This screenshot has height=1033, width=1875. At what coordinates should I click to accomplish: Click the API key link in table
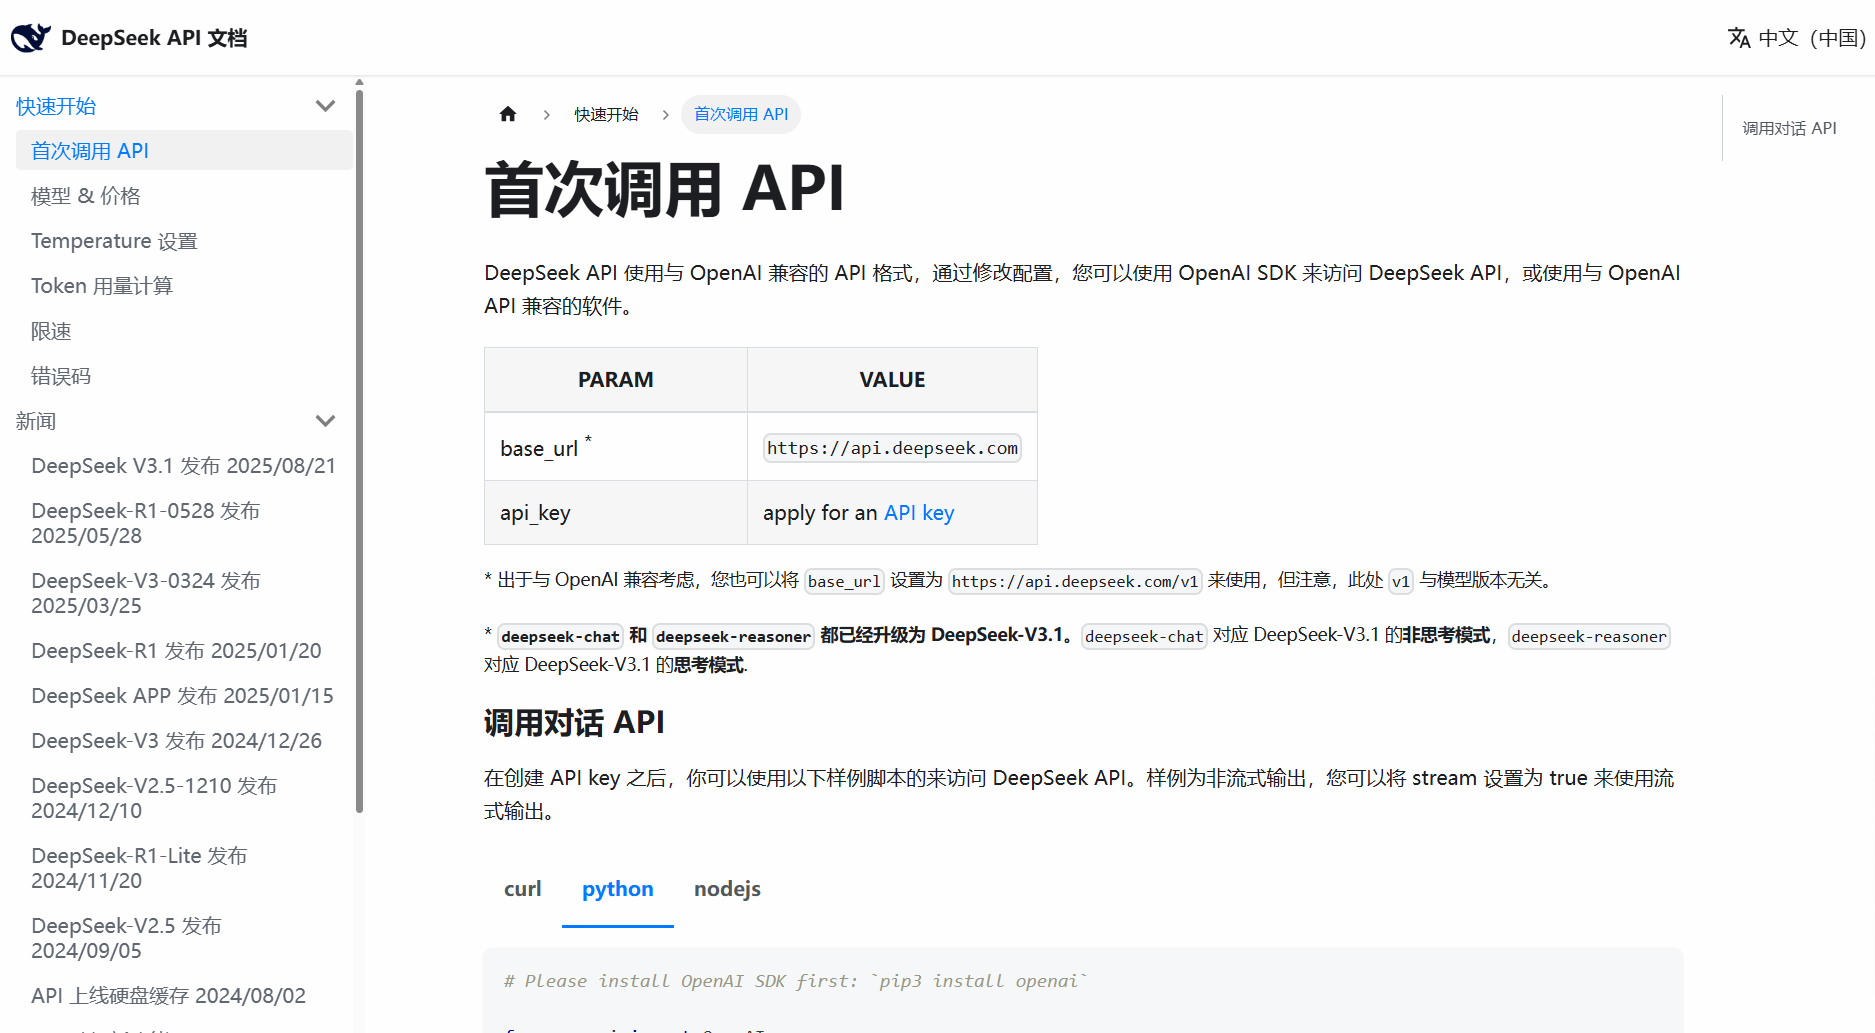coord(919,513)
